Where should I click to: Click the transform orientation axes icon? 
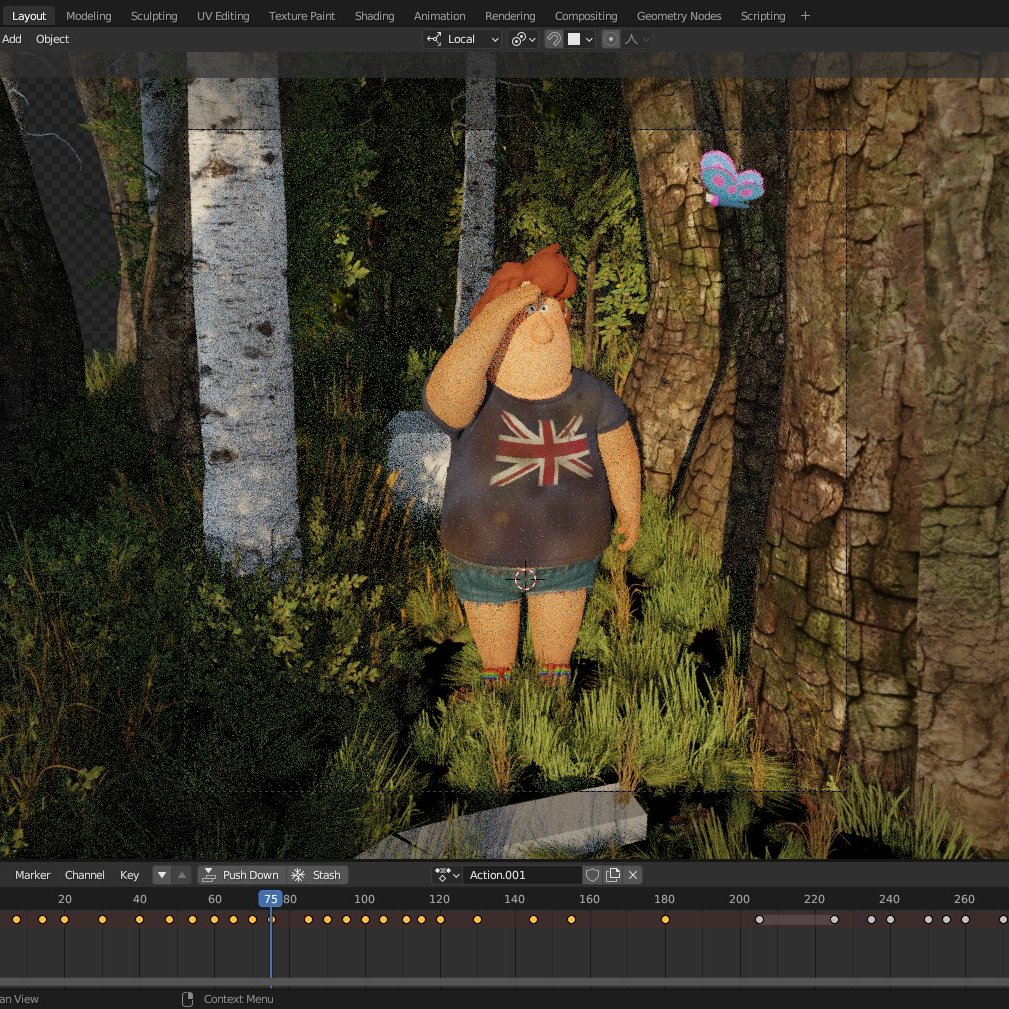434,39
